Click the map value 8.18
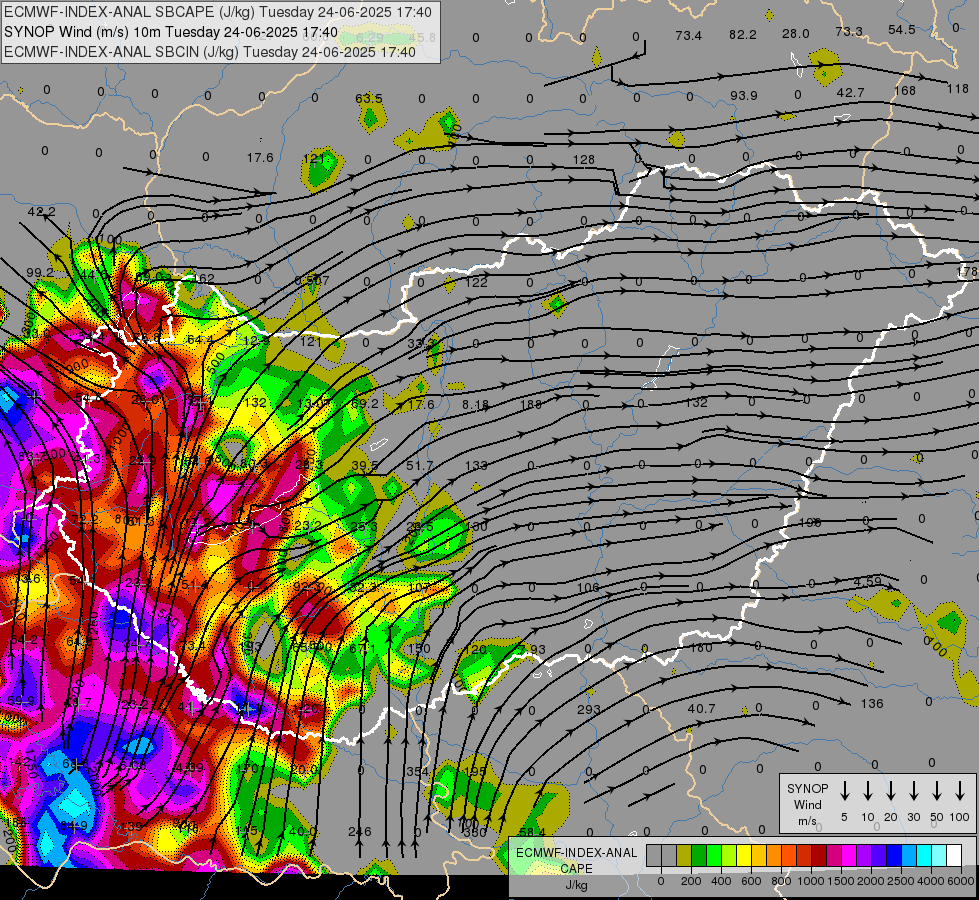This screenshot has height=900, width=979. pos(475,405)
